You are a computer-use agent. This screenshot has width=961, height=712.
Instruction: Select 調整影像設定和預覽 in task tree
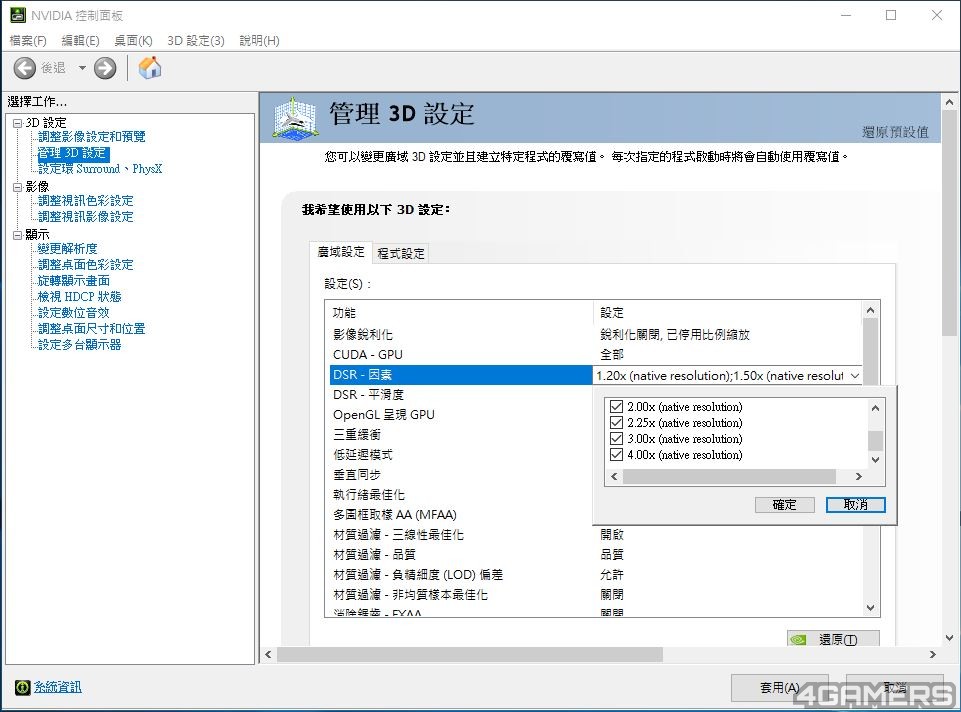(91, 137)
